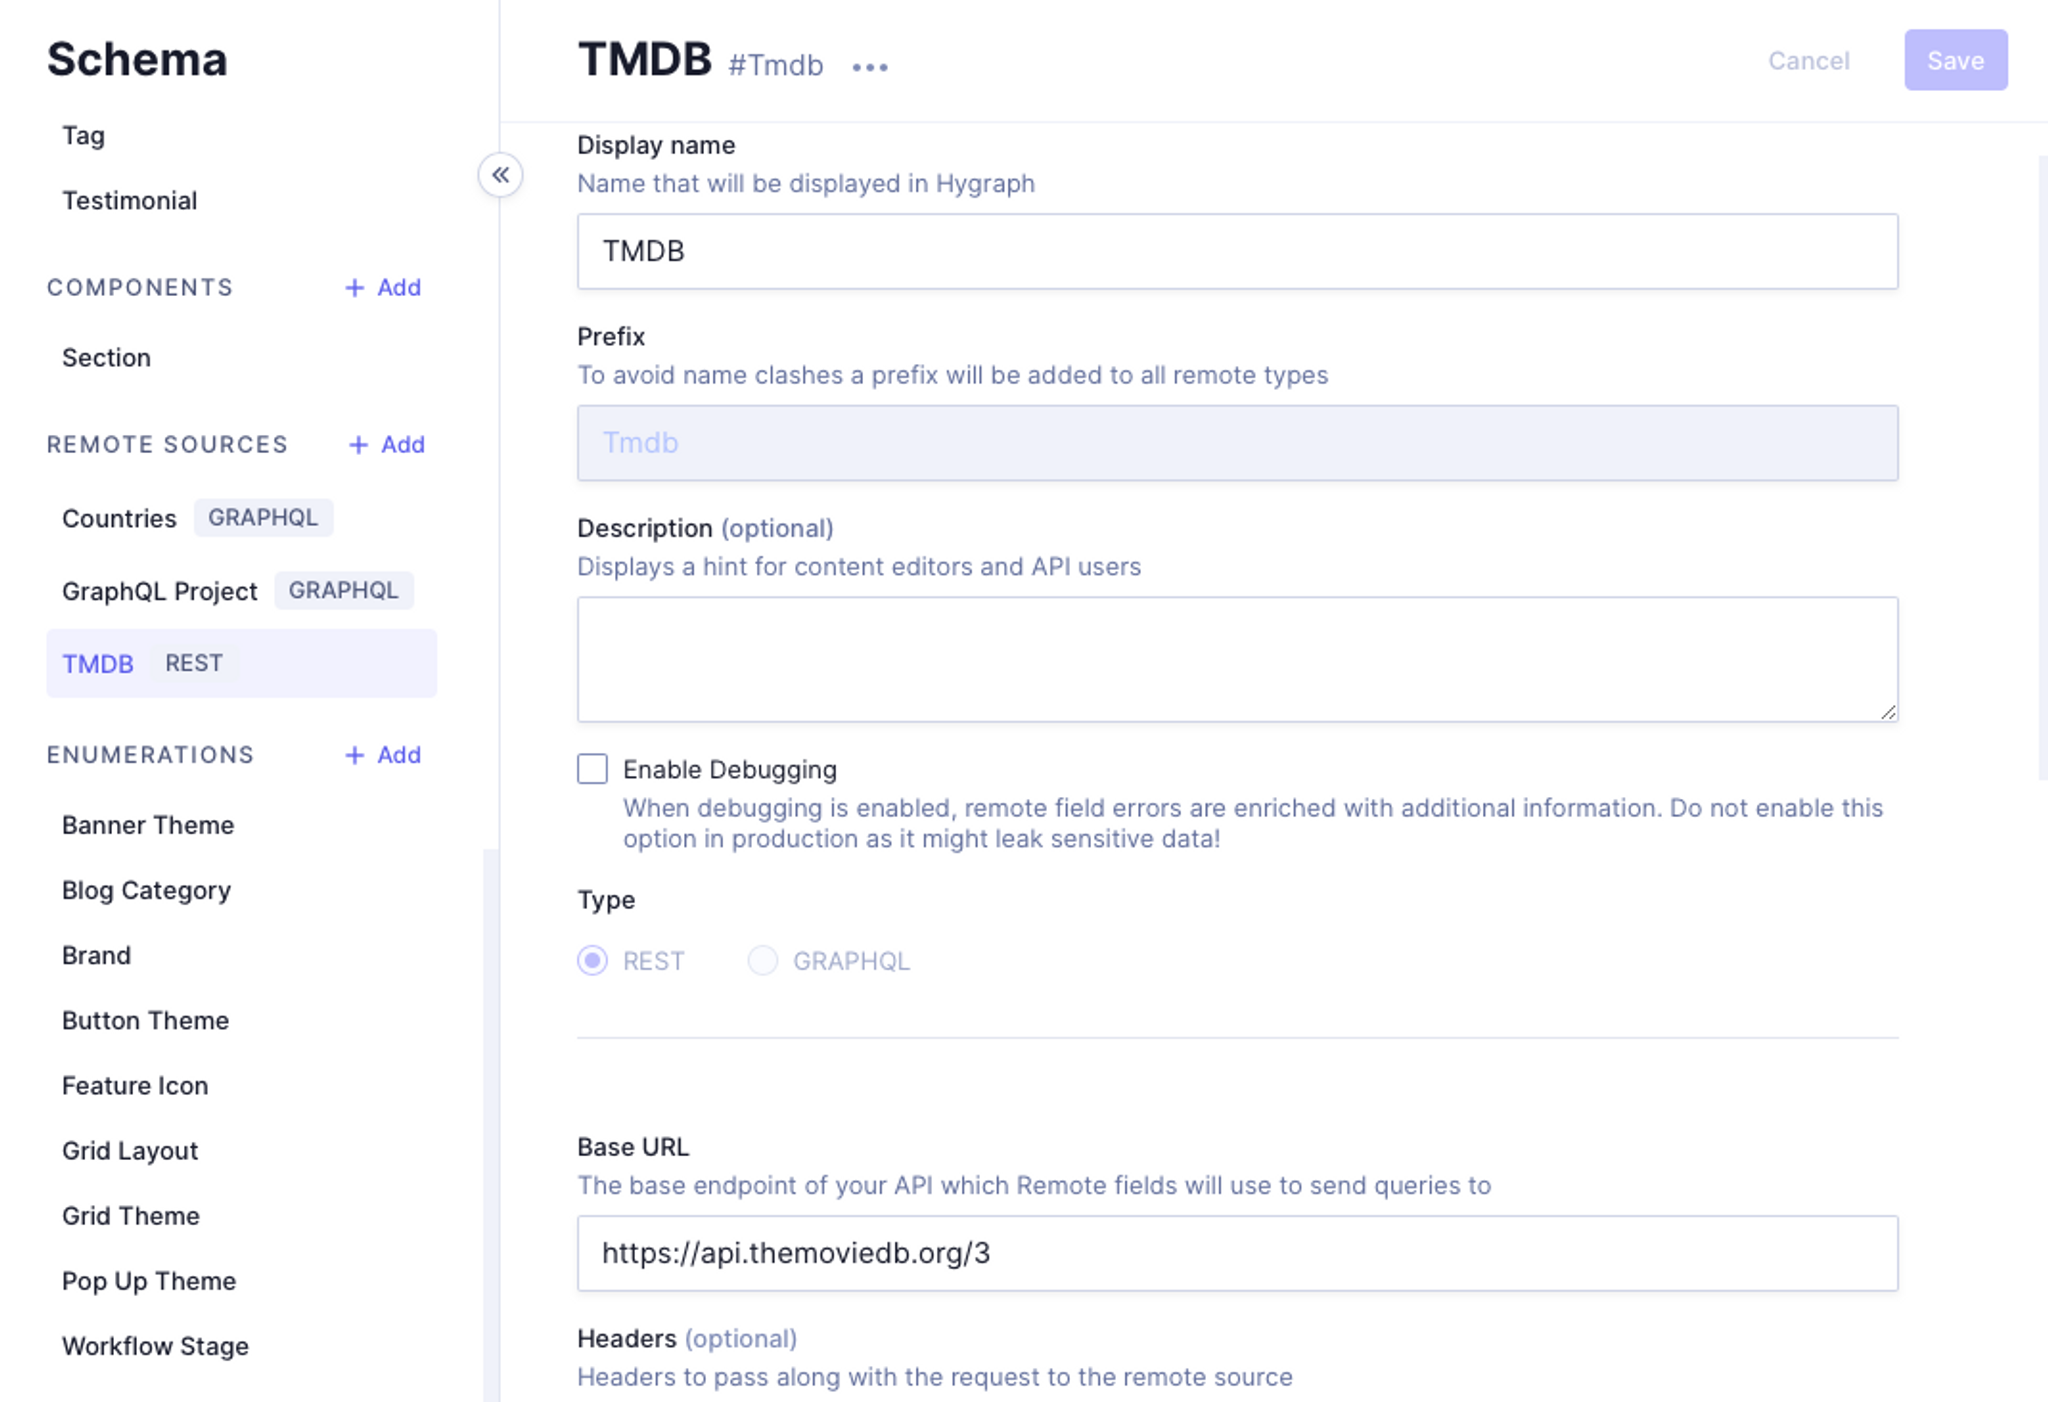Focus the Display name input field
Image resolution: width=2048 pixels, height=1402 pixels.
point(1237,251)
